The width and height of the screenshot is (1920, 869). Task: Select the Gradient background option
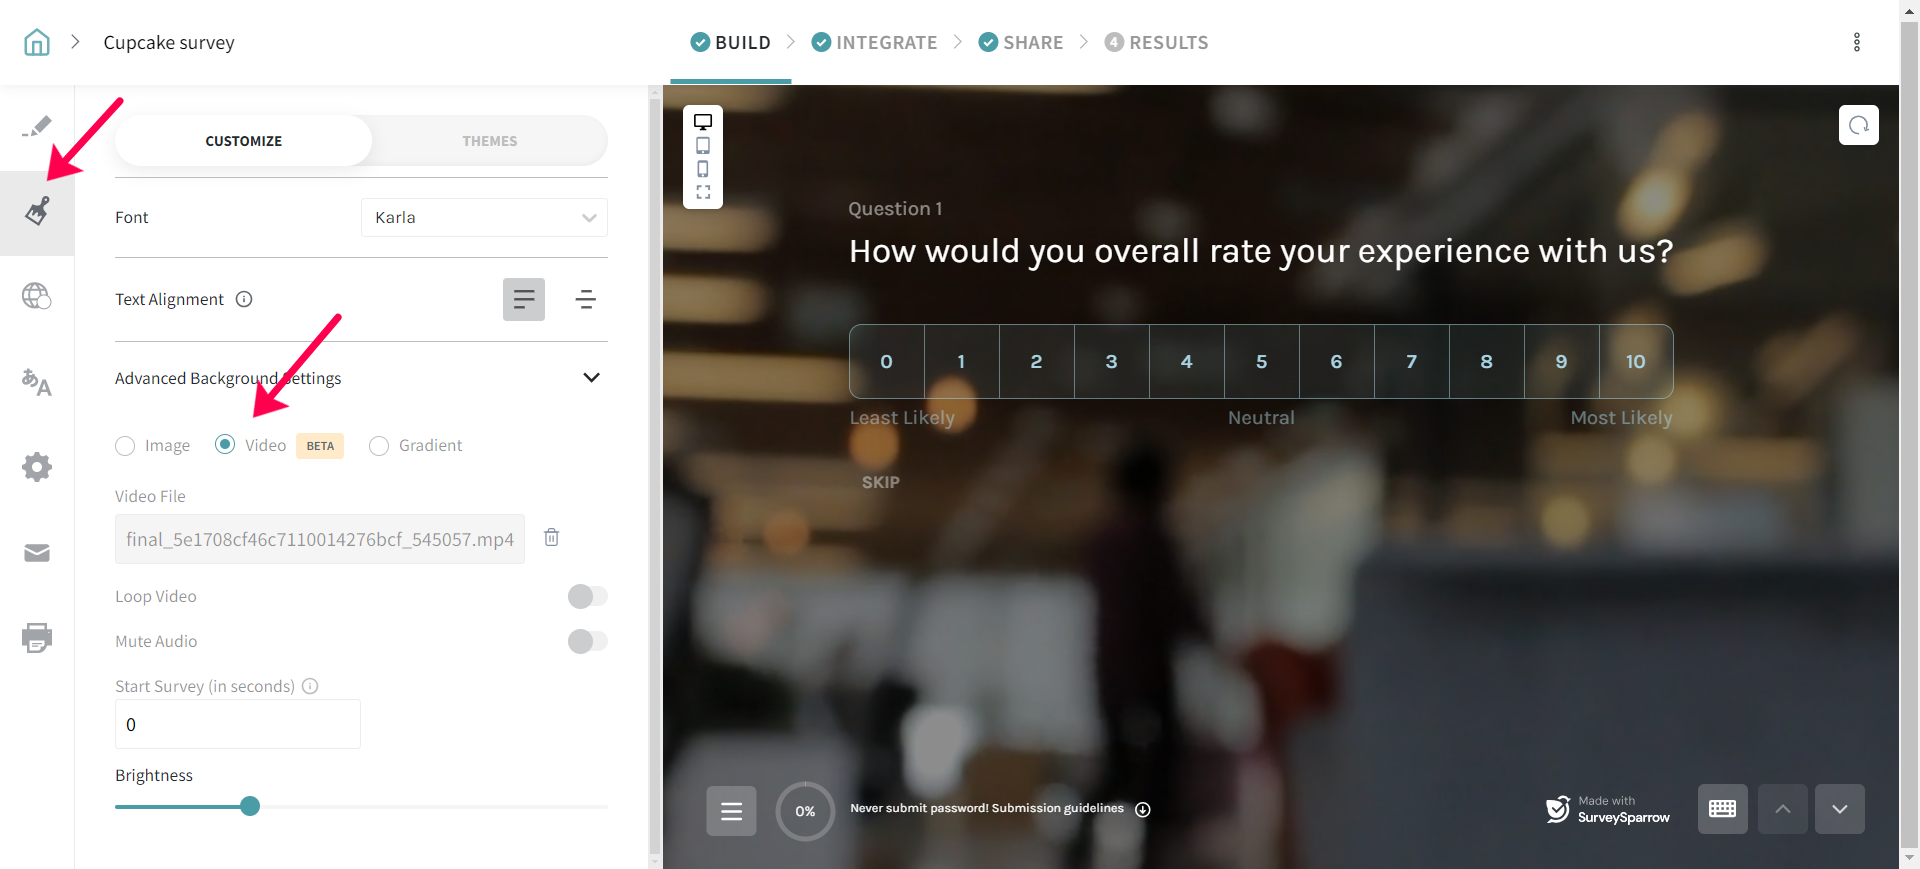click(x=379, y=446)
